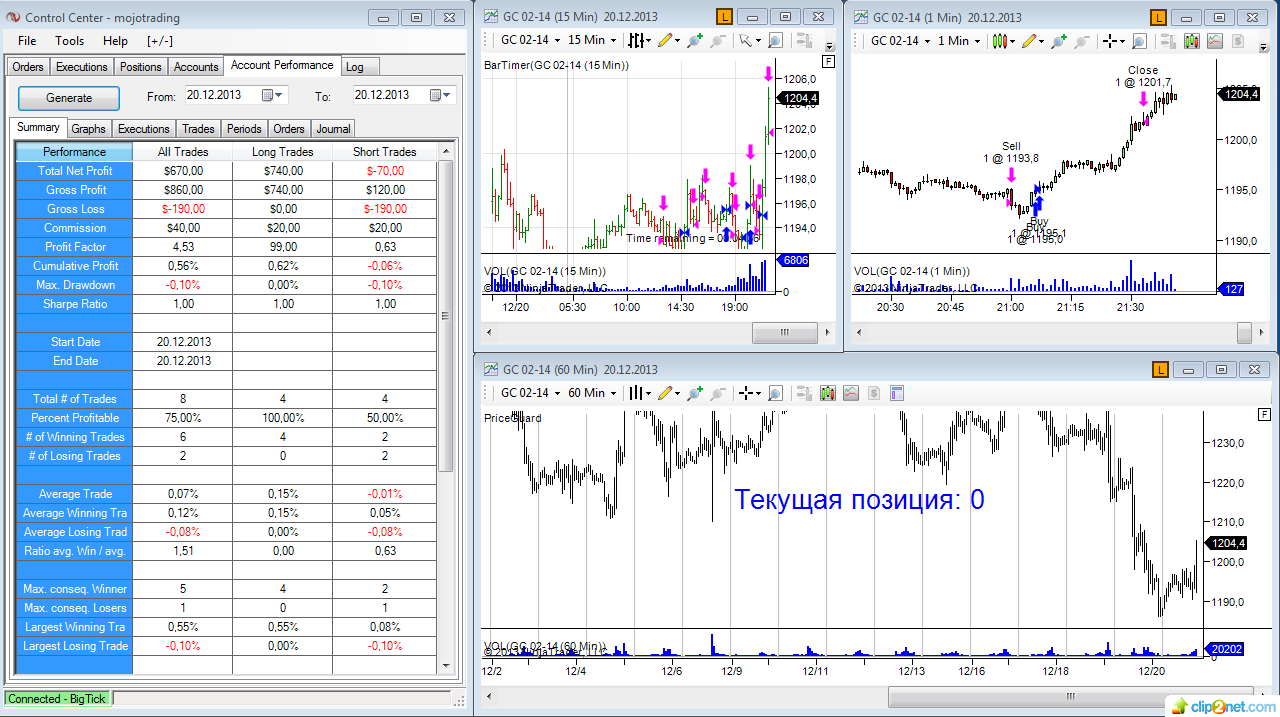Open the 15 Min interval dropdown
The width and height of the screenshot is (1280, 717).
tap(592, 40)
